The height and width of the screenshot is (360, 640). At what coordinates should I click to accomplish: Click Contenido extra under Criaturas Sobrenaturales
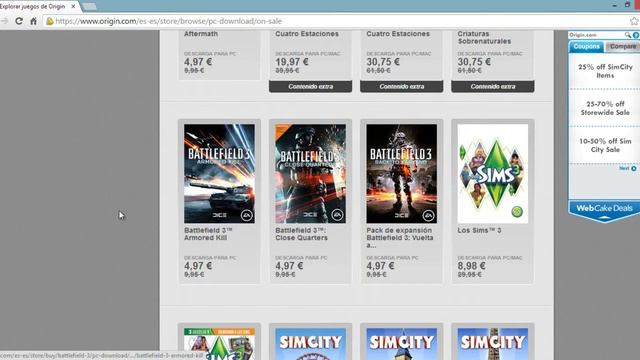tap(493, 87)
